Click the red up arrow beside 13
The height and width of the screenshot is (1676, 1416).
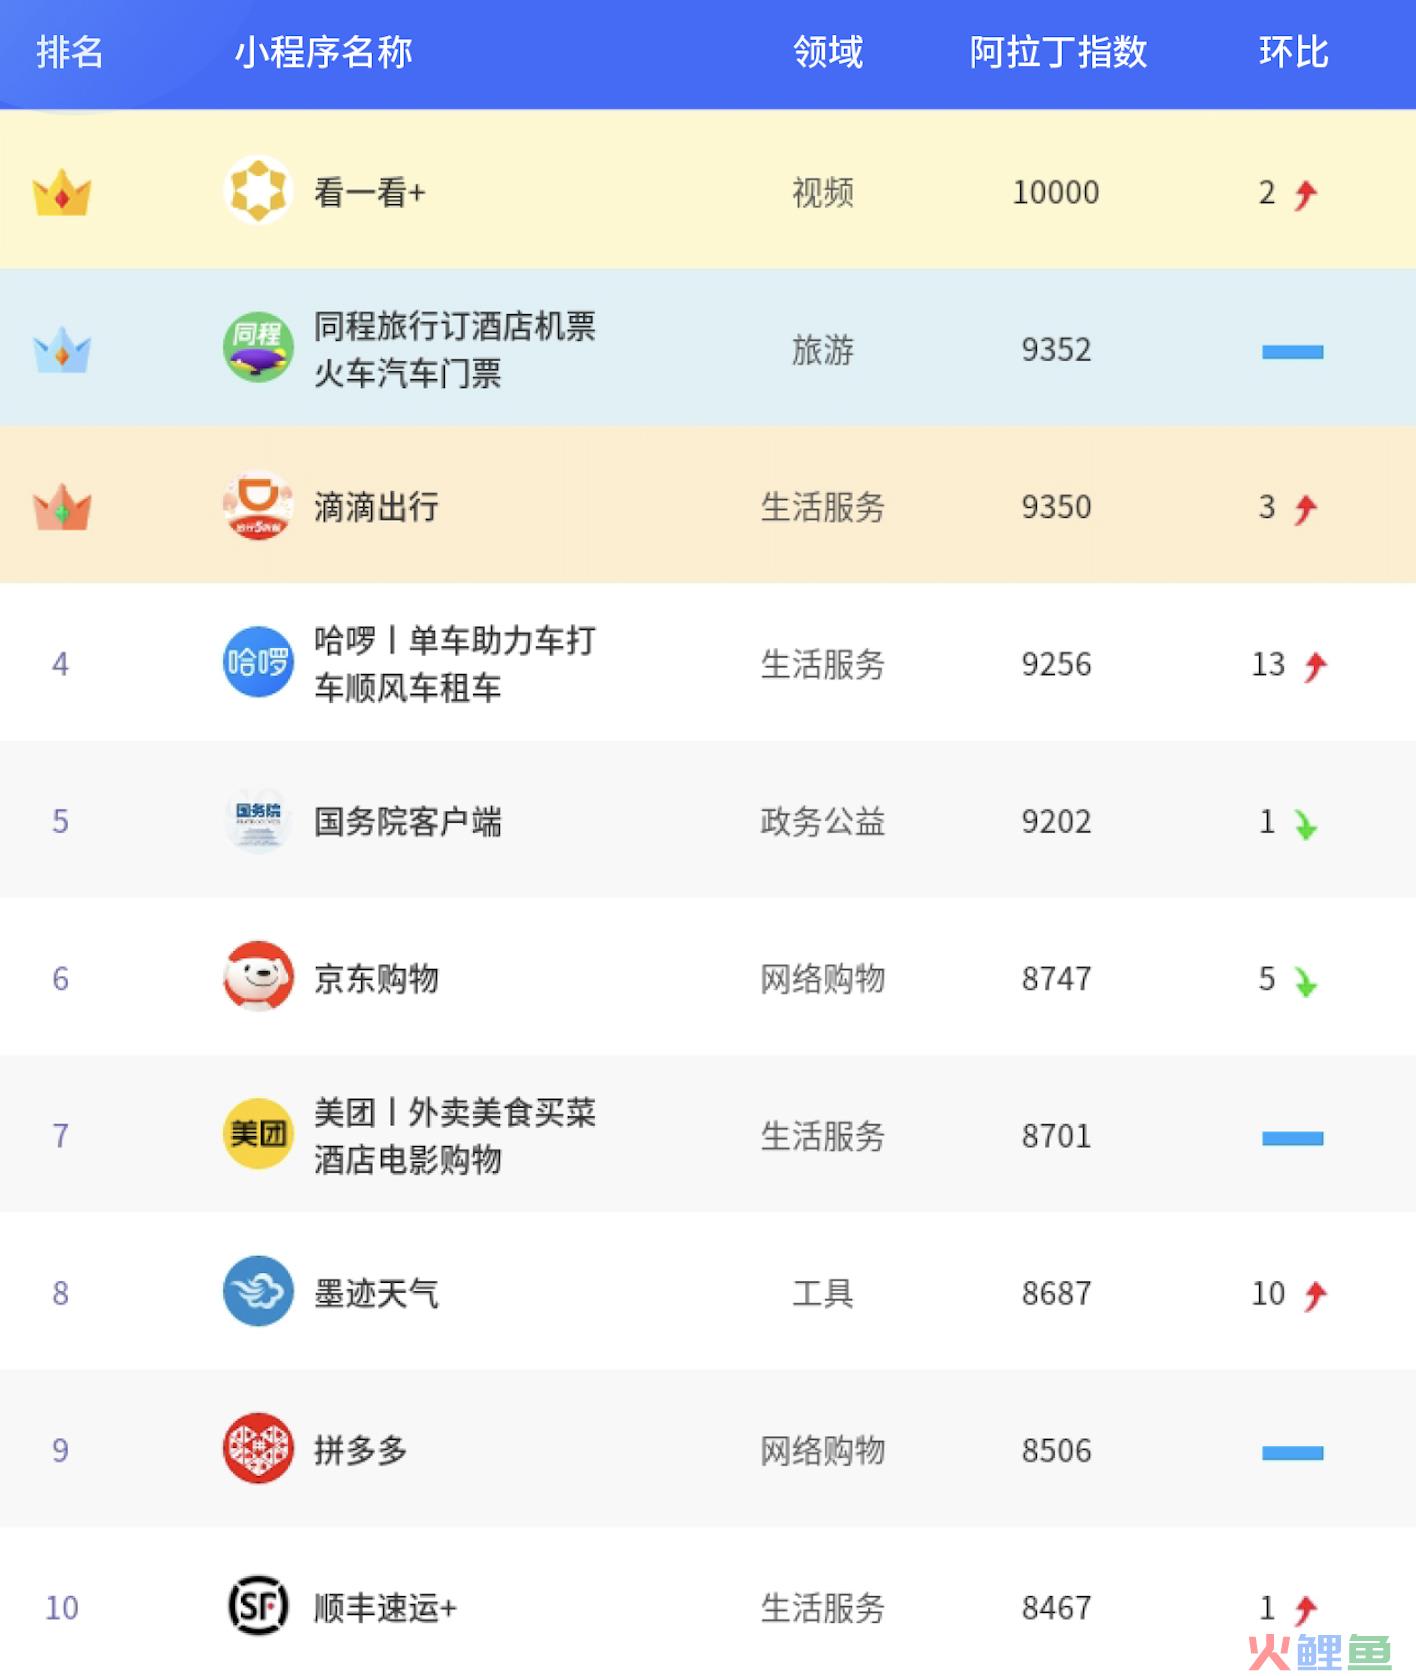tap(1315, 666)
